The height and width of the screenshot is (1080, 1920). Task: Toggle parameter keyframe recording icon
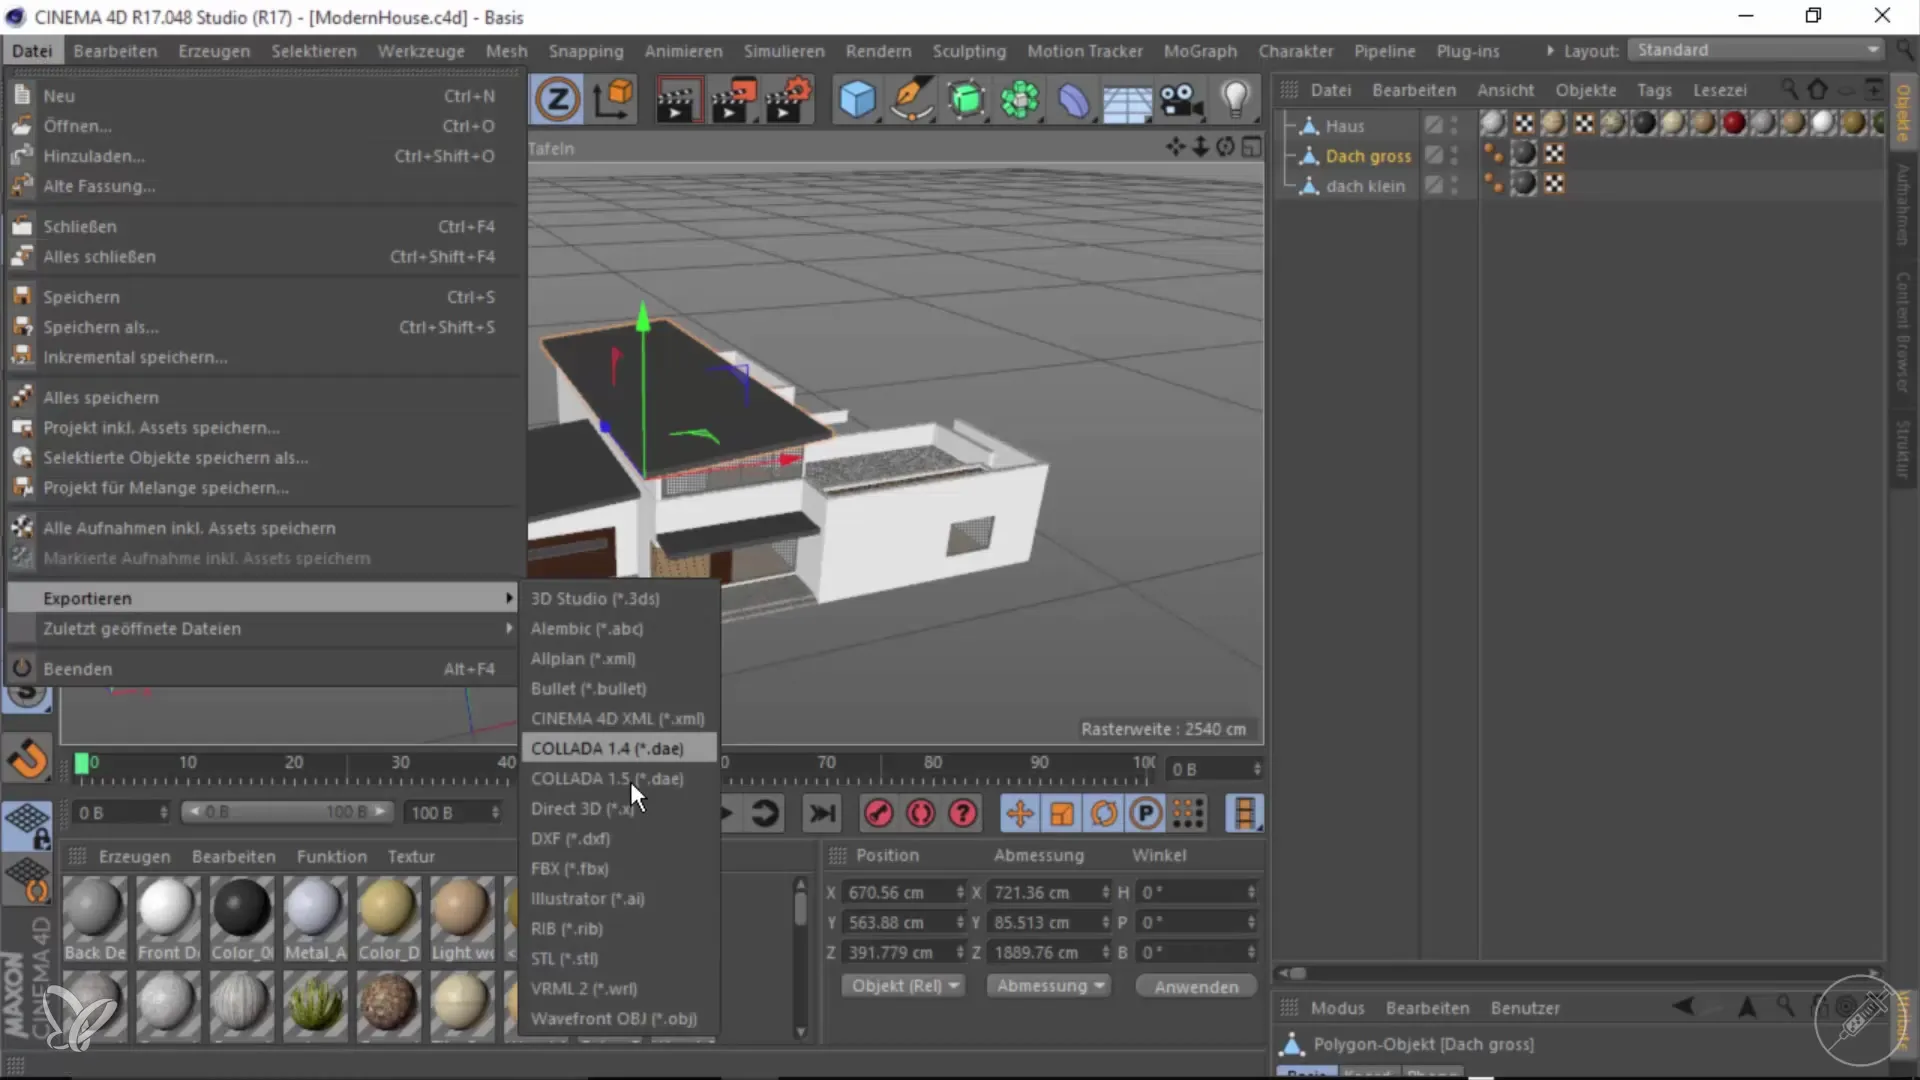(x=1145, y=813)
